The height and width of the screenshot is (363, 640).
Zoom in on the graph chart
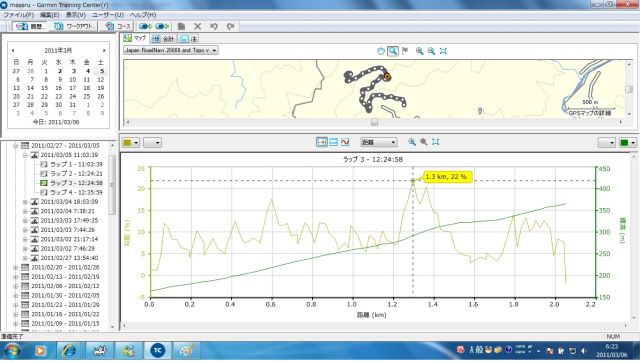click(412, 142)
